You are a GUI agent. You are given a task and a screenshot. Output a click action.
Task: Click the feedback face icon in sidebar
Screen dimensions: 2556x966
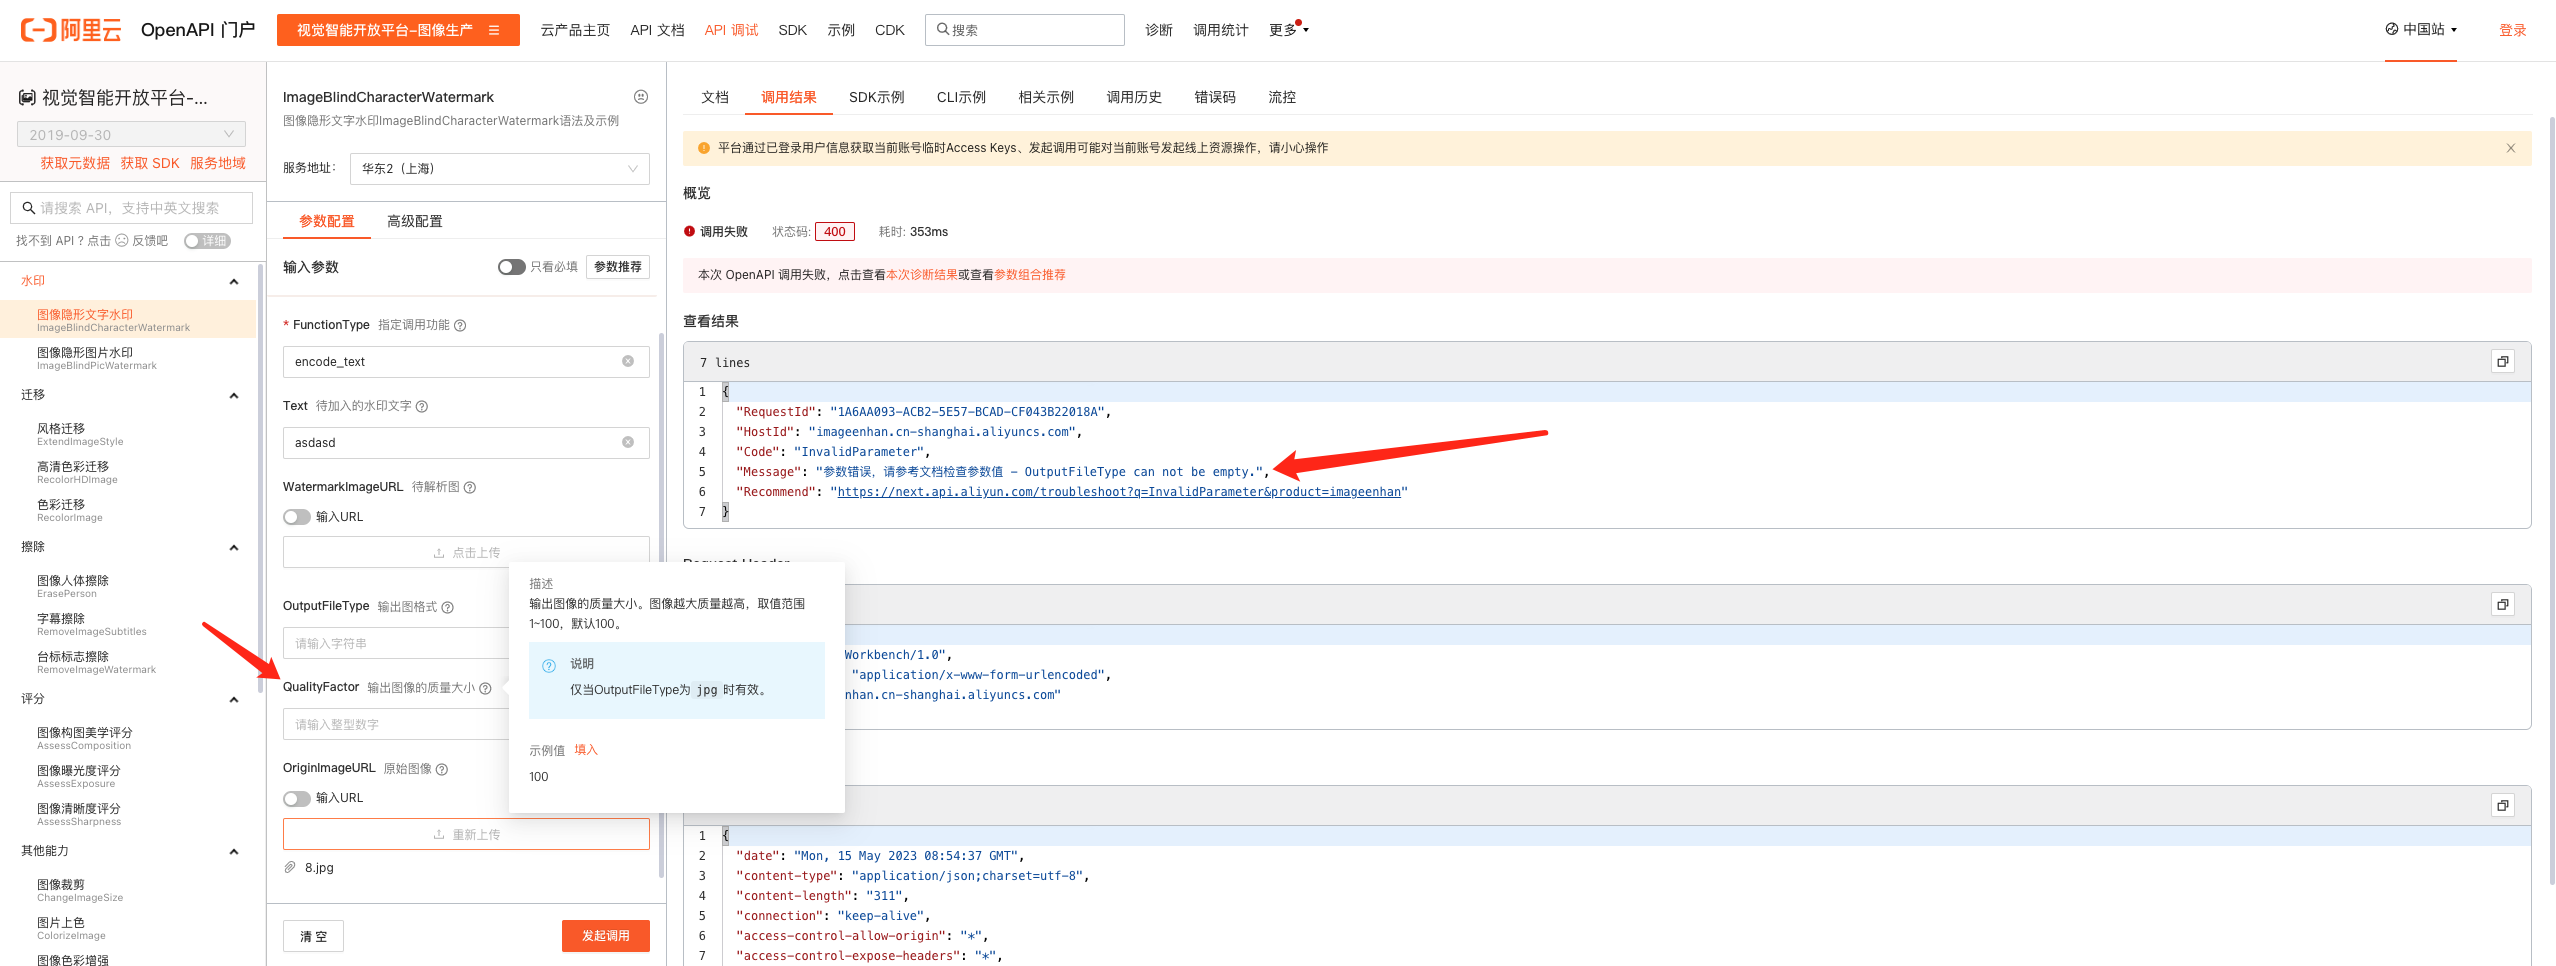122,240
